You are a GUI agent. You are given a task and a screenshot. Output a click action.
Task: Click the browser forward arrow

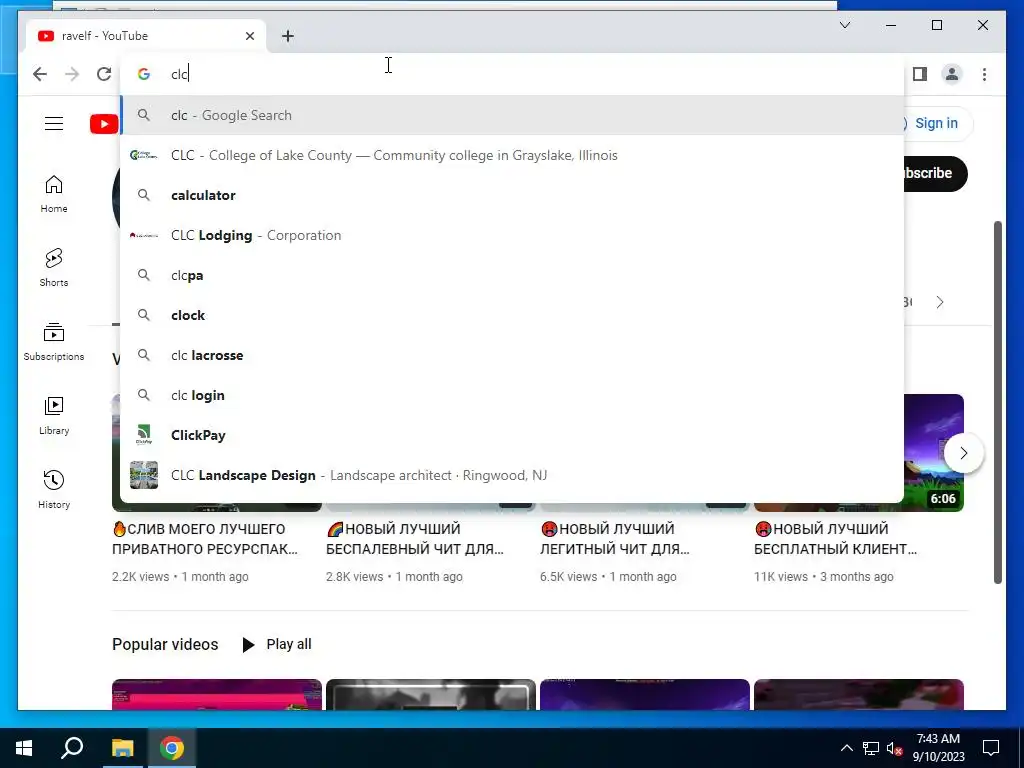(72, 74)
